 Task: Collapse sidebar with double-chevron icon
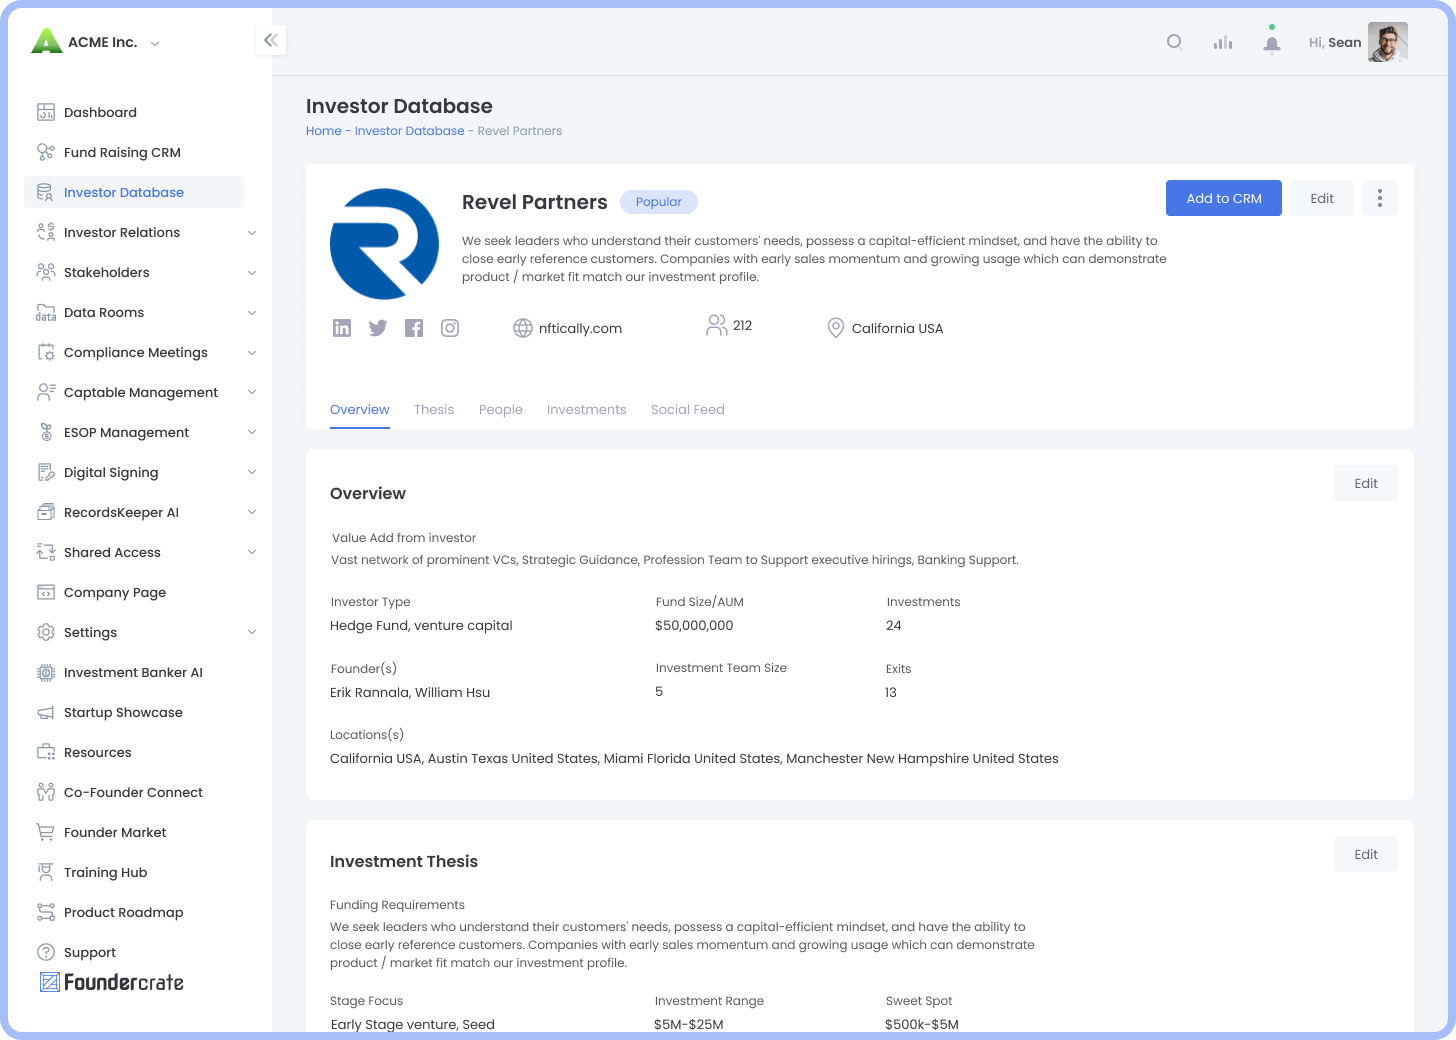271,40
